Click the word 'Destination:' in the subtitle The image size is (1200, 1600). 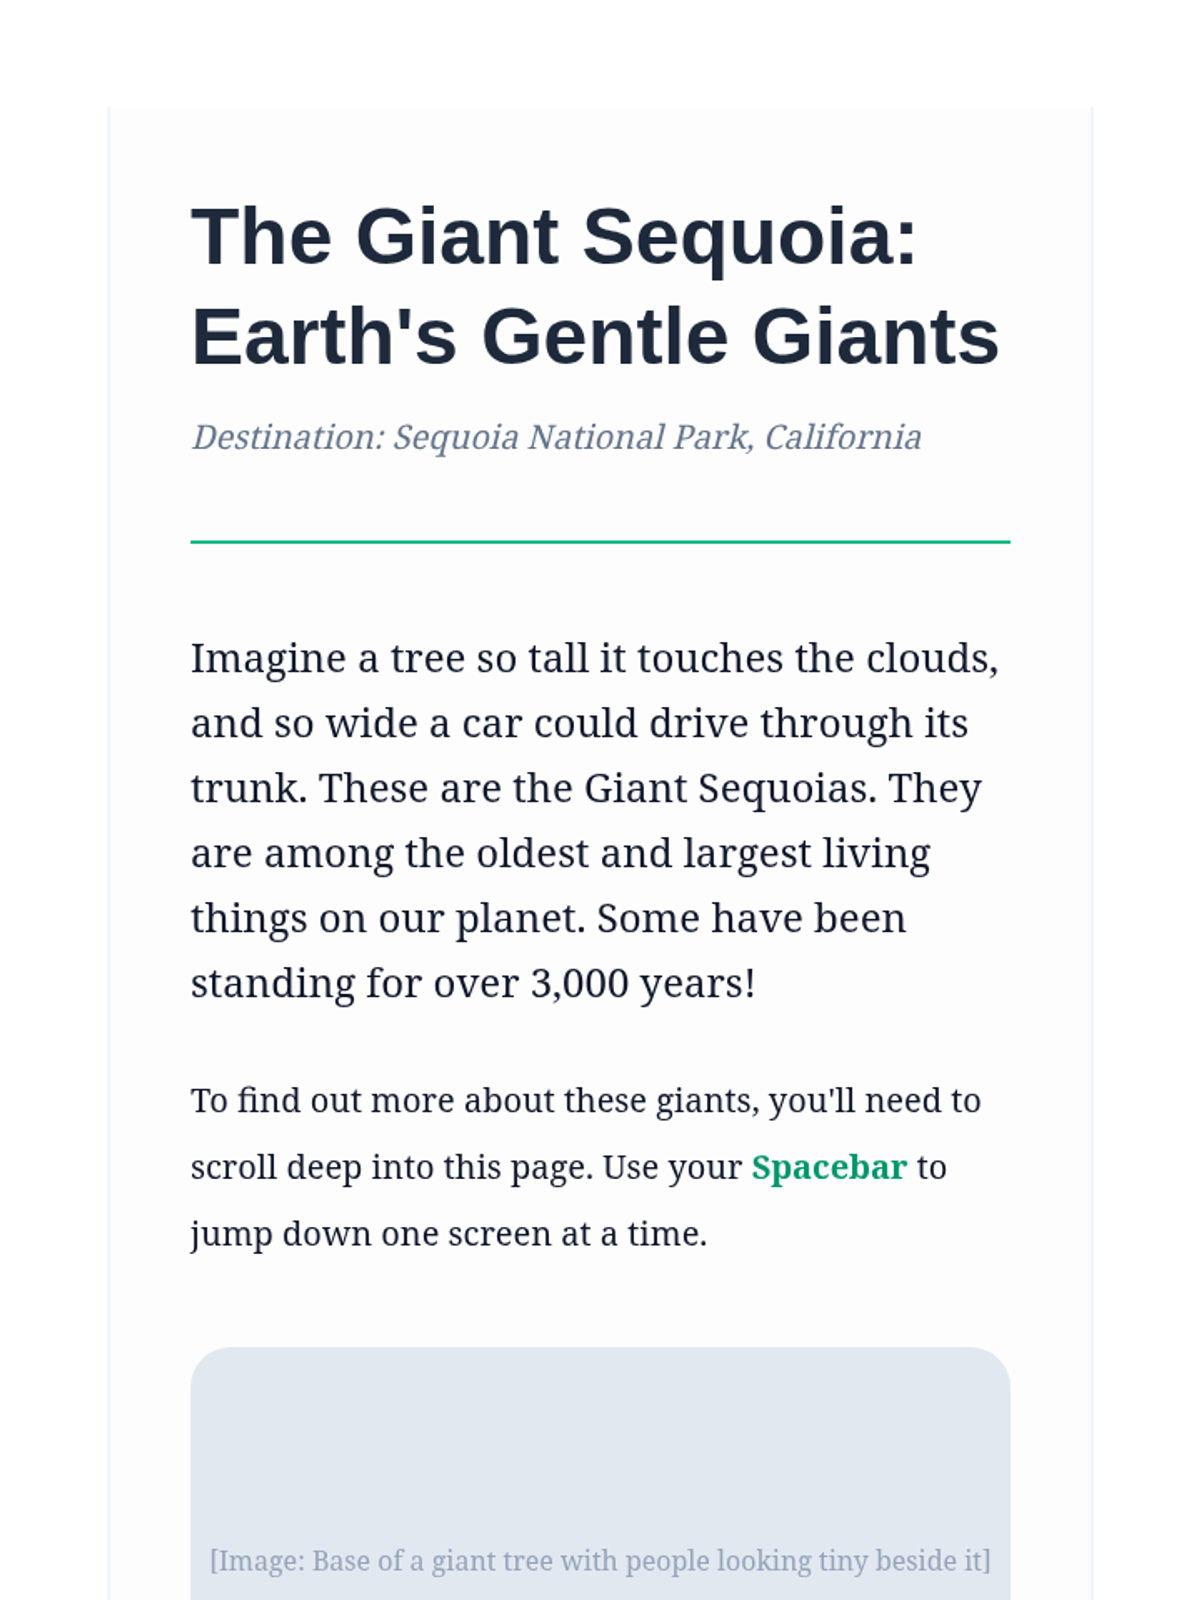288,438
